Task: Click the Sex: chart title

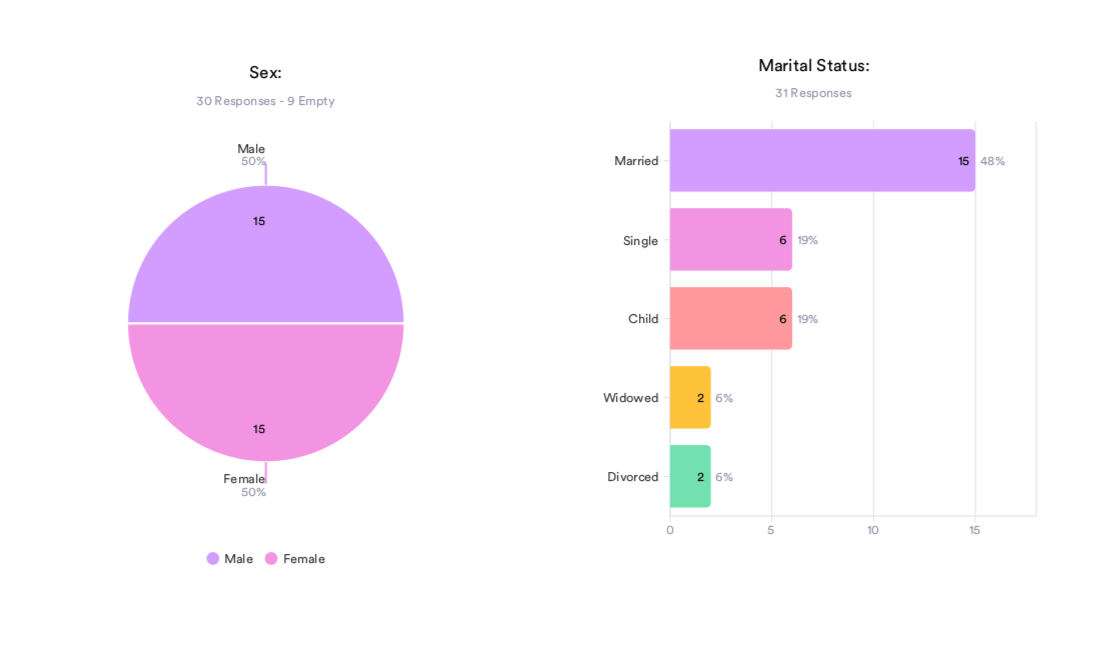Action: [266, 73]
